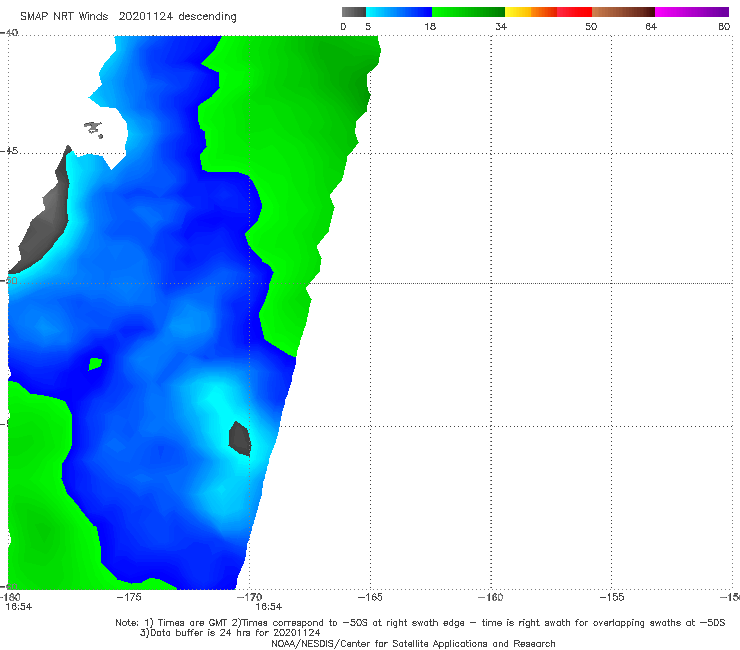Click the '16:54' time under the -180 label

click(x=18, y=607)
